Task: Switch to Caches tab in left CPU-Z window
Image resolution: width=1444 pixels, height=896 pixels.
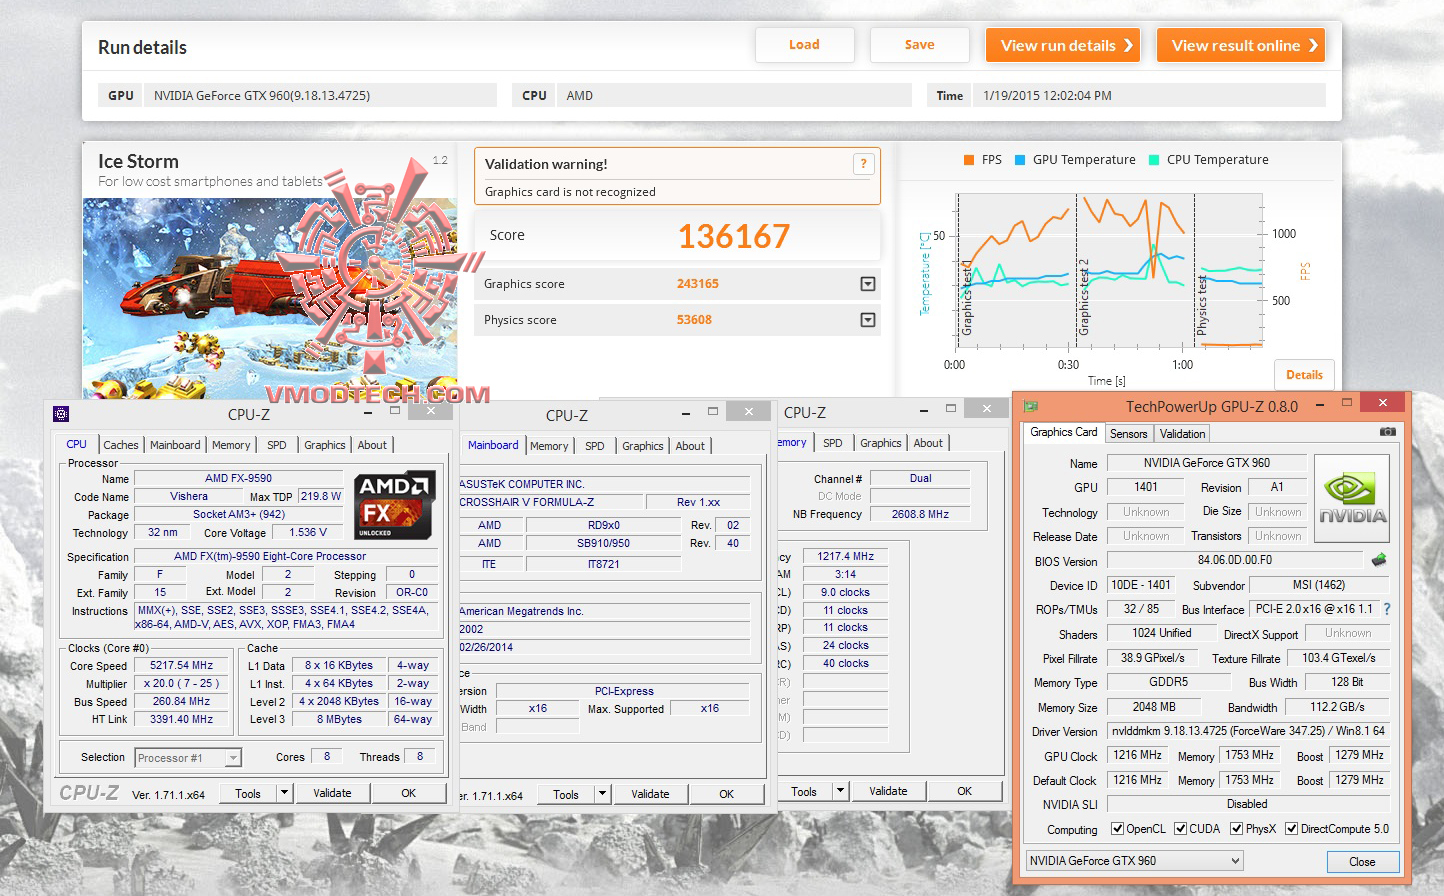Action: point(121,445)
